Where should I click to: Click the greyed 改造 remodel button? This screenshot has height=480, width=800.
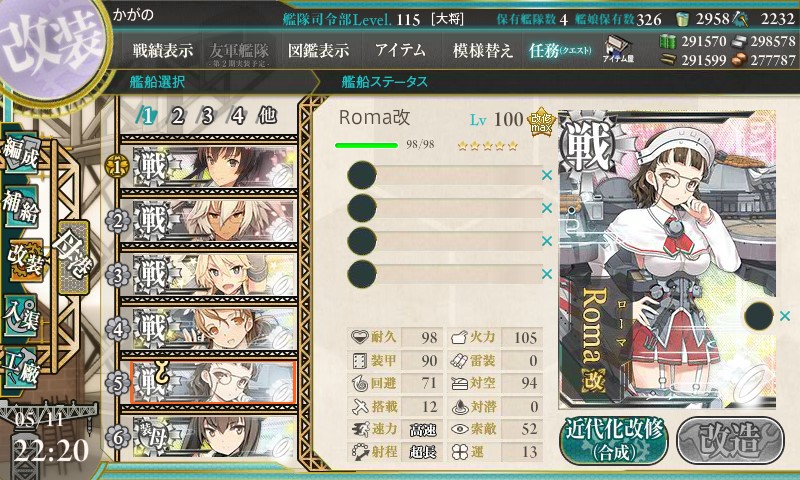[x=730, y=440]
